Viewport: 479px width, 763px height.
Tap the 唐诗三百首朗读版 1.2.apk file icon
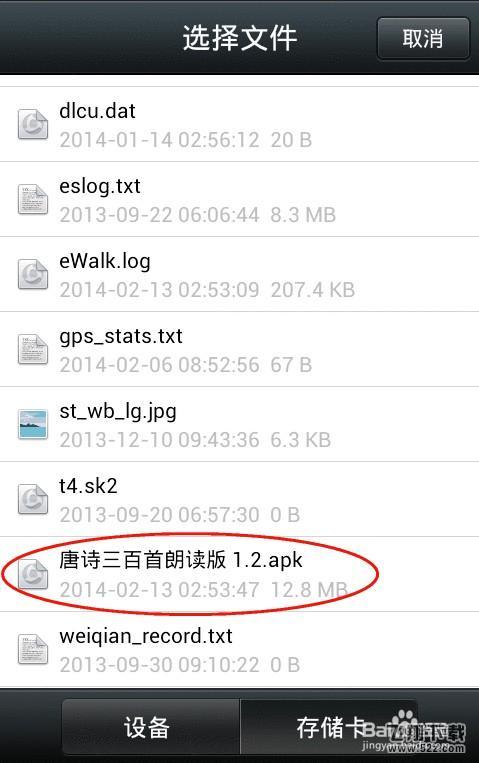coord(33,574)
